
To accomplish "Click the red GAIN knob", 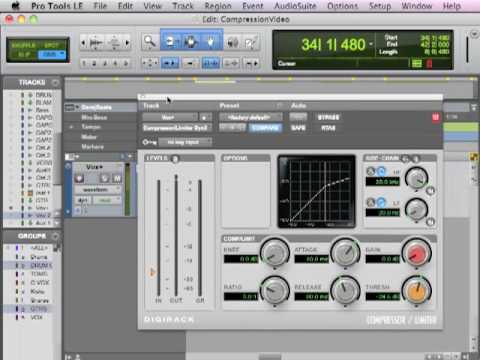I will pyautogui.click(x=416, y=253).
